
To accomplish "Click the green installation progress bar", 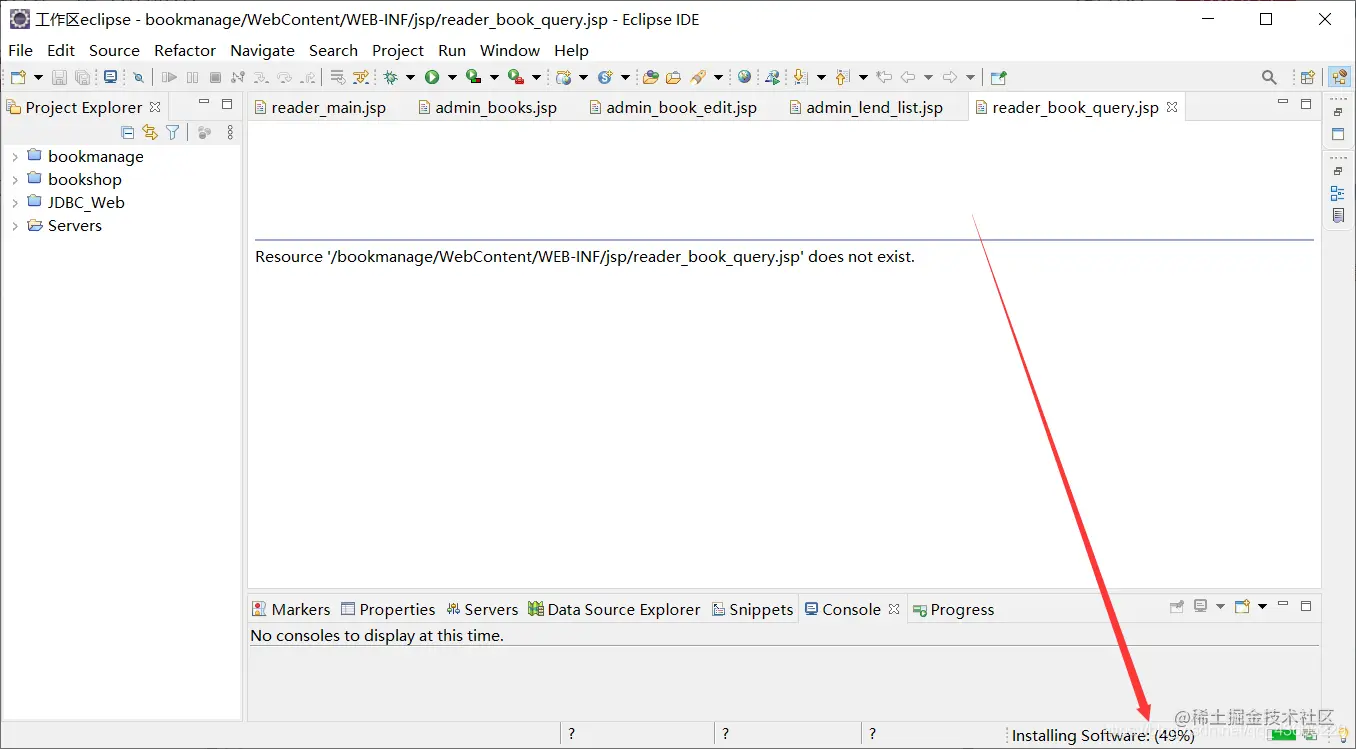I will click(x=1284, y=734).
